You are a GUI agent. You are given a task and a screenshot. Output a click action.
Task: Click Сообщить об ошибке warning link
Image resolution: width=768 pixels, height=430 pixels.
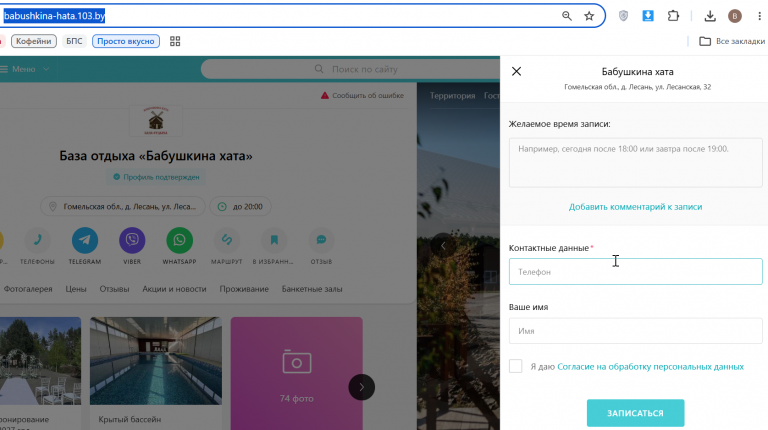coord(362,96)
